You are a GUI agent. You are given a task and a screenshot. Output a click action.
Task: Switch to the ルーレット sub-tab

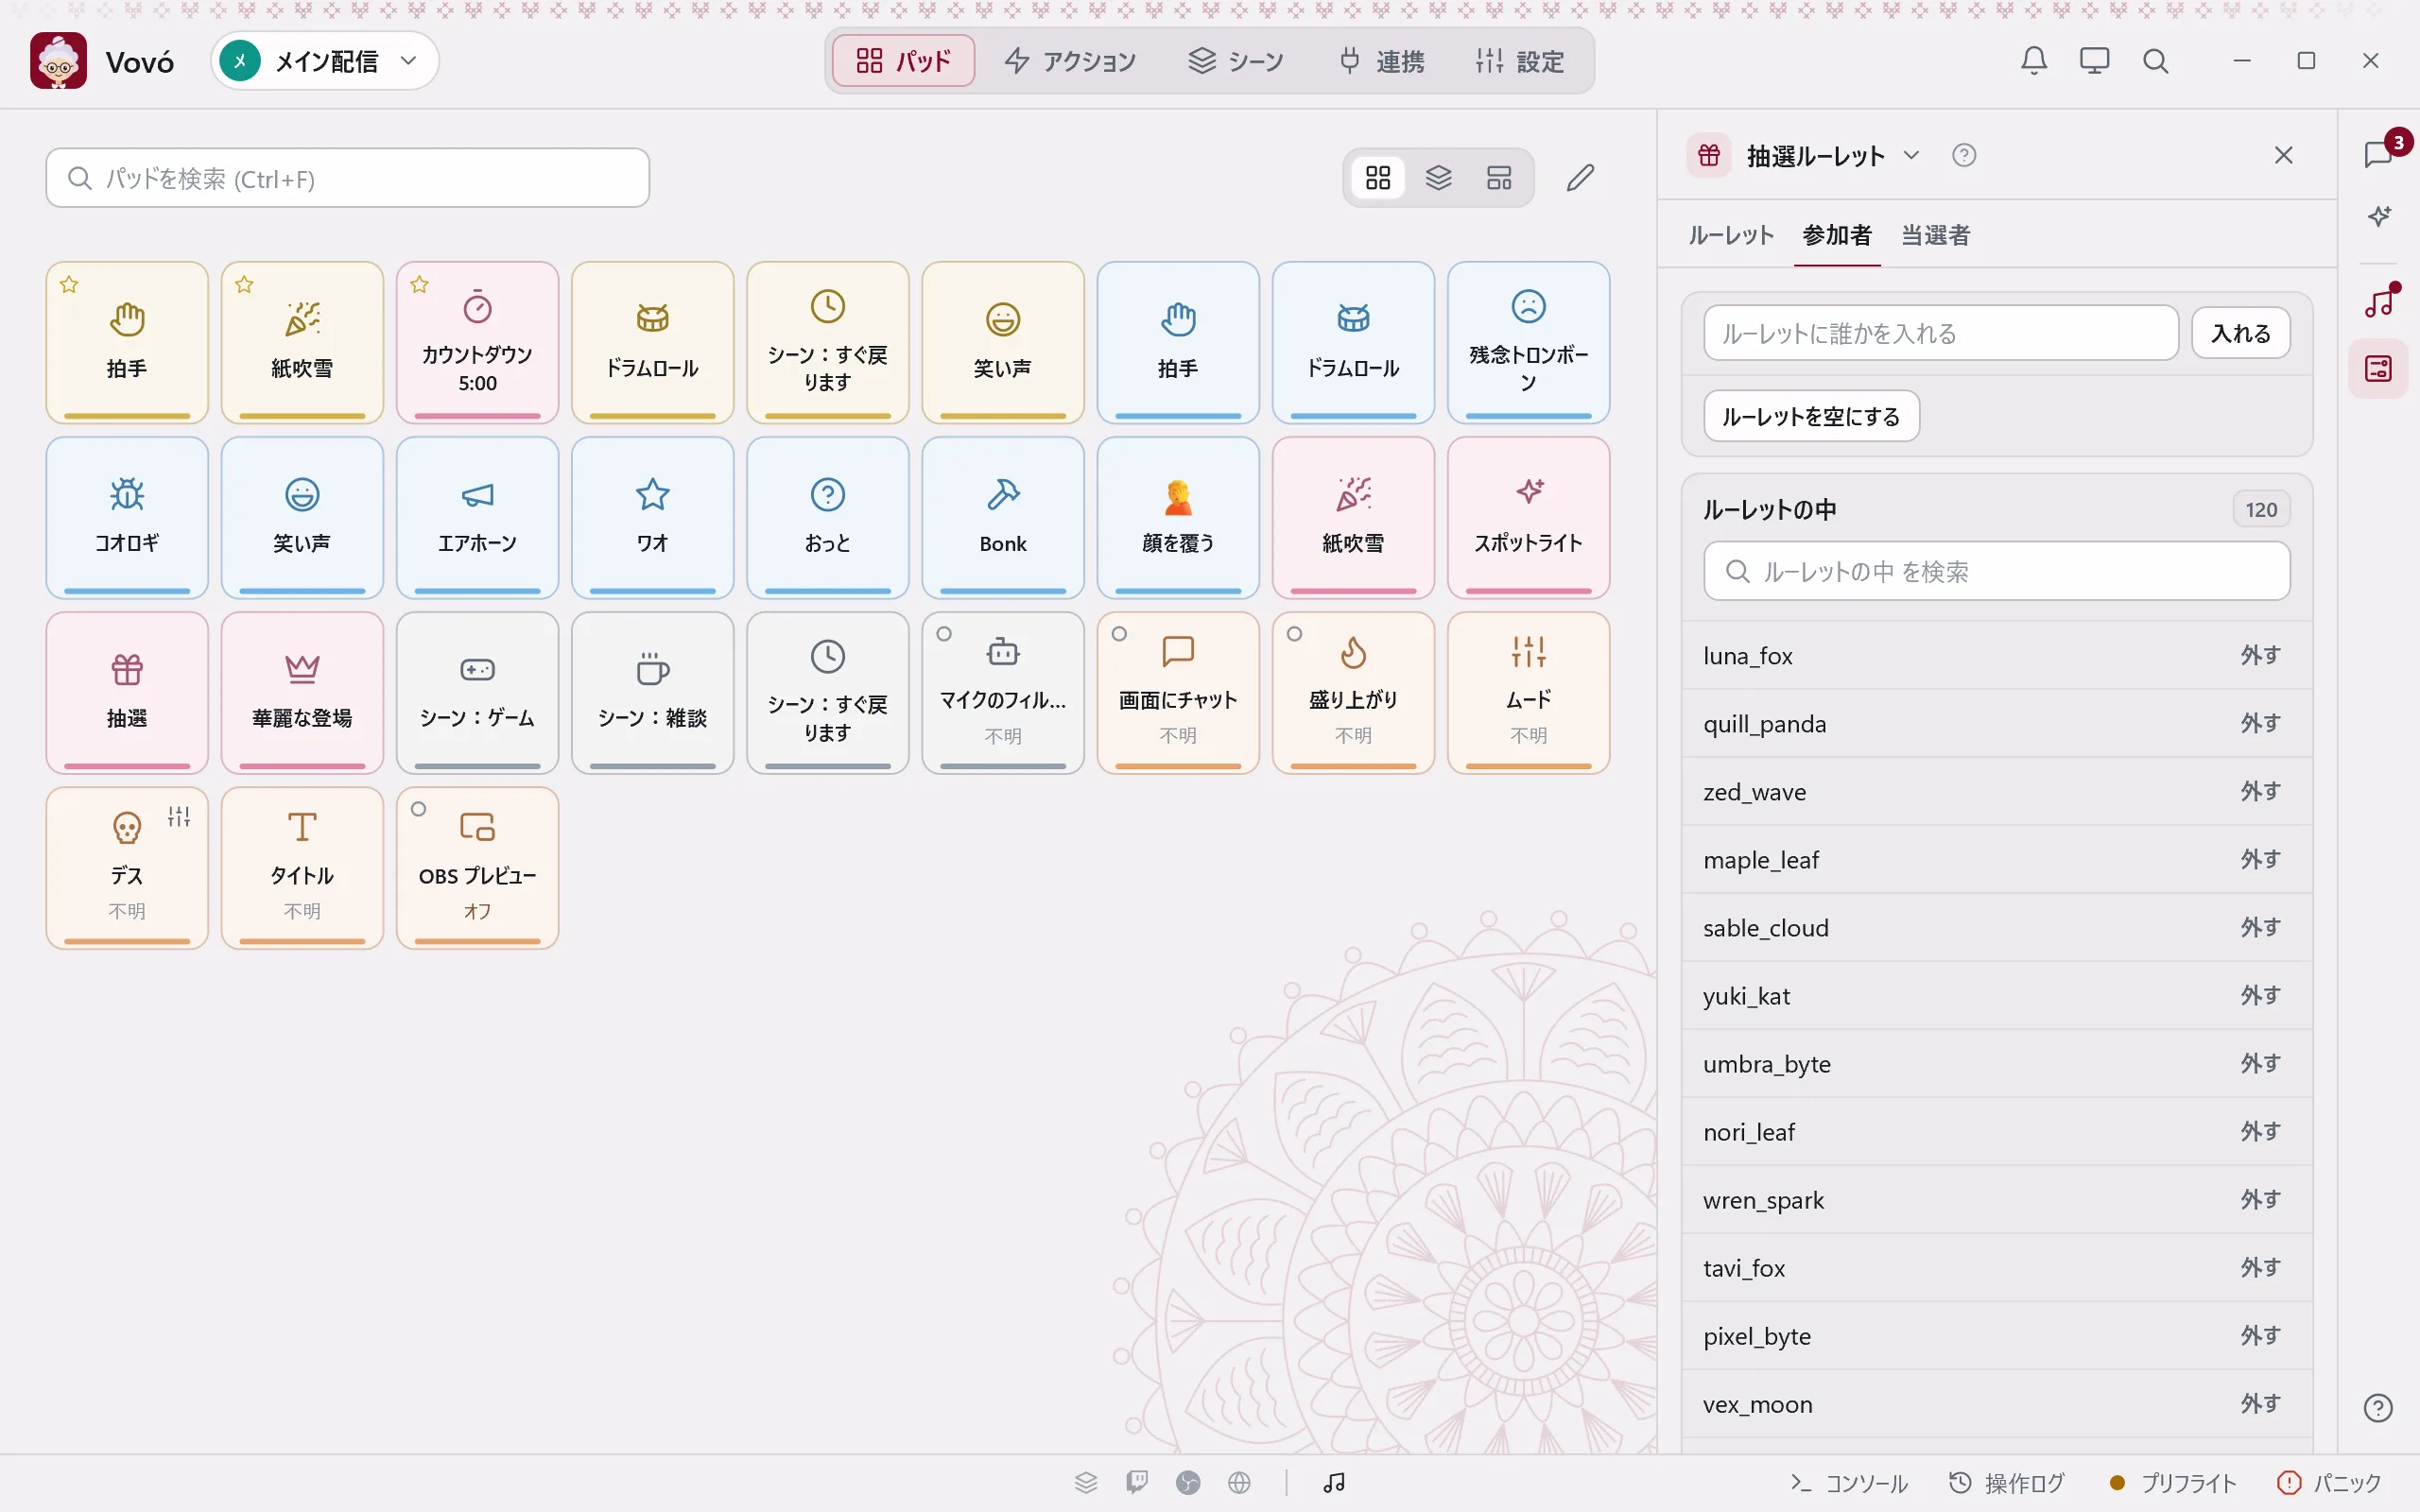[x=1731, y=235]
